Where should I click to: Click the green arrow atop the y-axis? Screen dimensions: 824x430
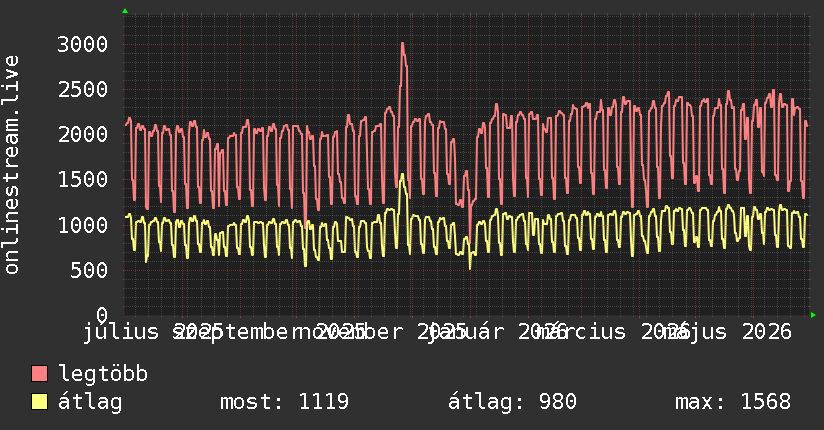125,11
